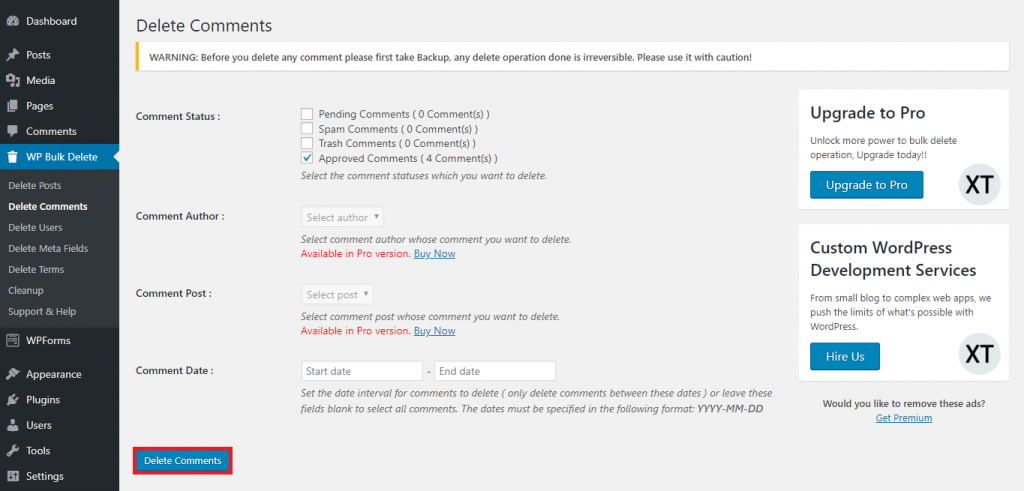The image size is (1024, 491).
Task: Click the Appearance paintbrush icon
Action: click(12, 375)
